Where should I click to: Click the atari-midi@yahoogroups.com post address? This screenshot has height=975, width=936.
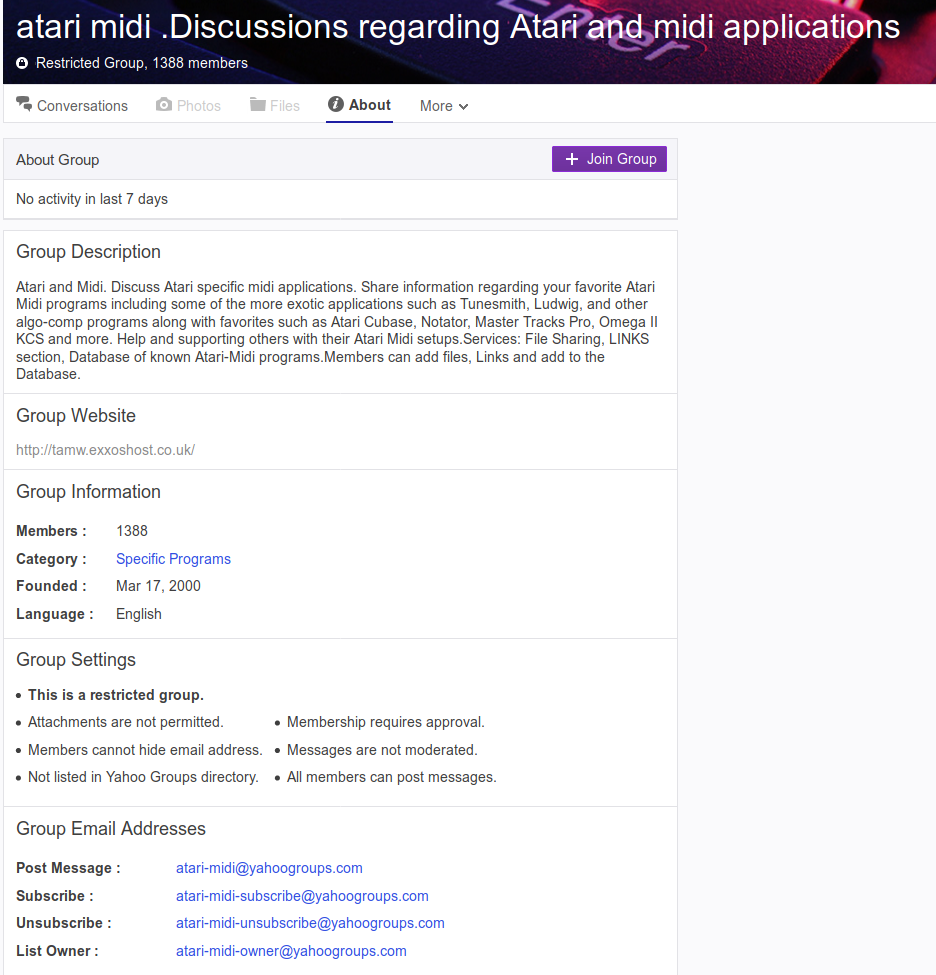click(x=269, y=867)
